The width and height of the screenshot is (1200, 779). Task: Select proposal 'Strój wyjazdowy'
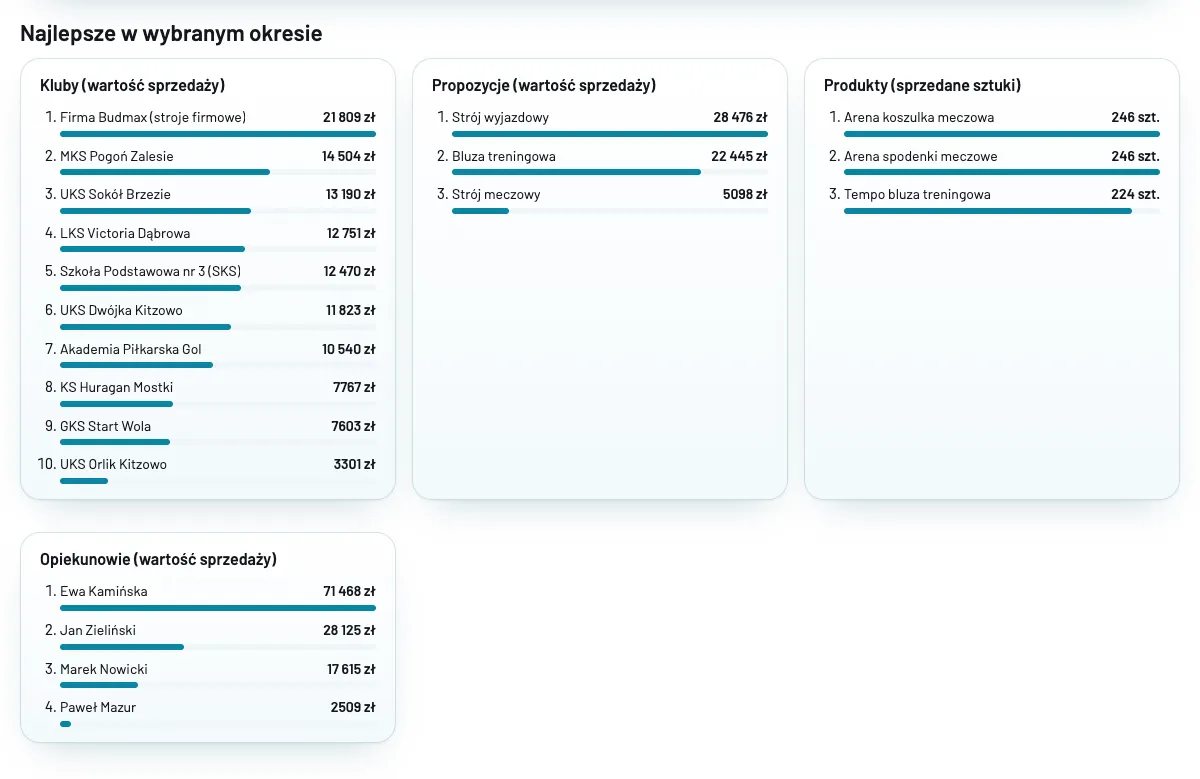coord(500,118)
